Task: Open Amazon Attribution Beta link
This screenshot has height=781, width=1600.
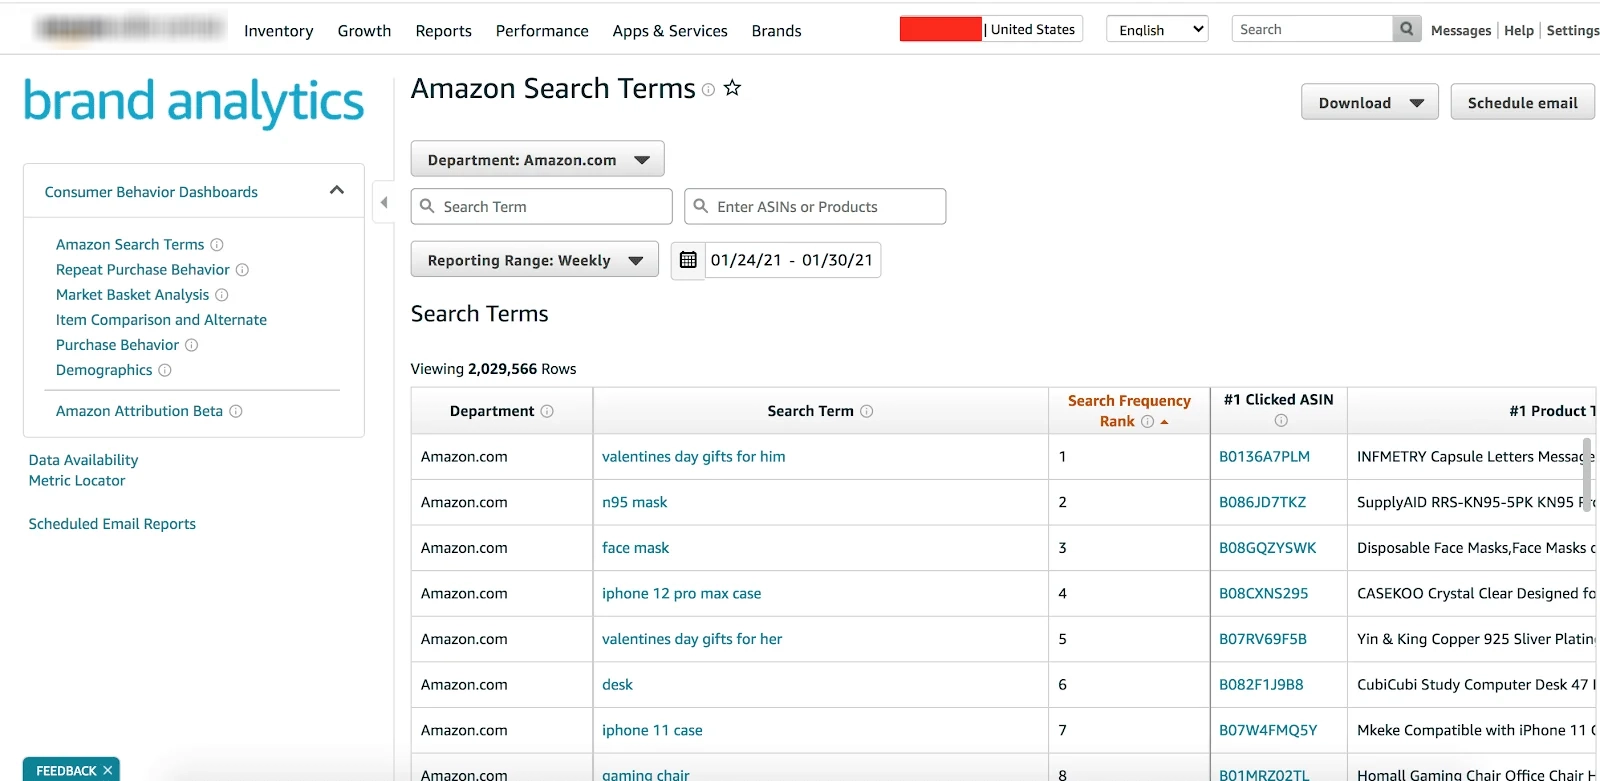Action: 139,411
